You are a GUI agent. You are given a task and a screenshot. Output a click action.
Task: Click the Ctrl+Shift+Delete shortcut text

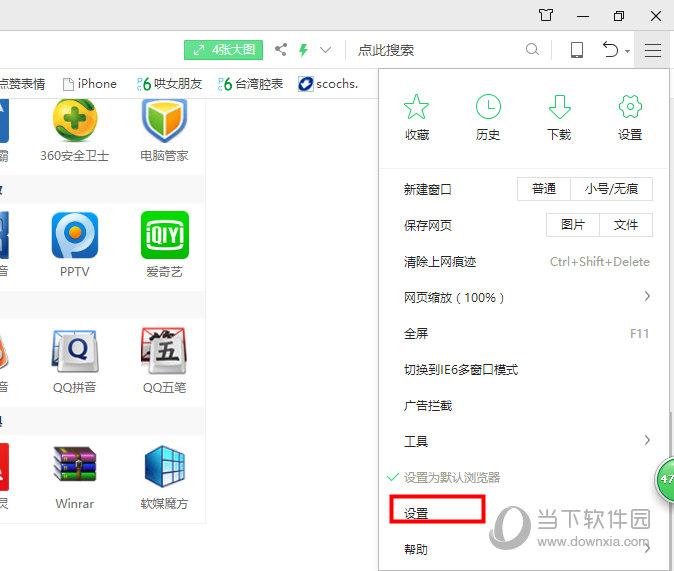(x=600, y=262)
